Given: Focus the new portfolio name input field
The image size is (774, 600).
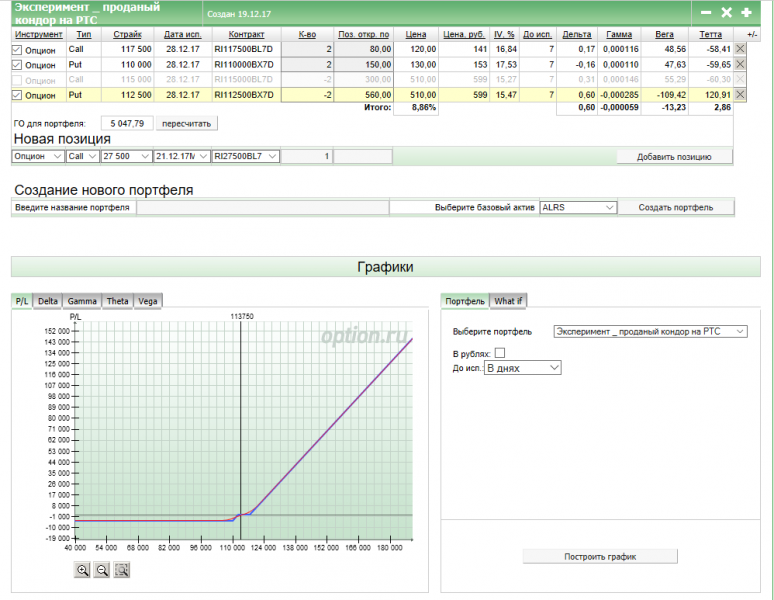Looking at the screenshot, I should 262,207.
